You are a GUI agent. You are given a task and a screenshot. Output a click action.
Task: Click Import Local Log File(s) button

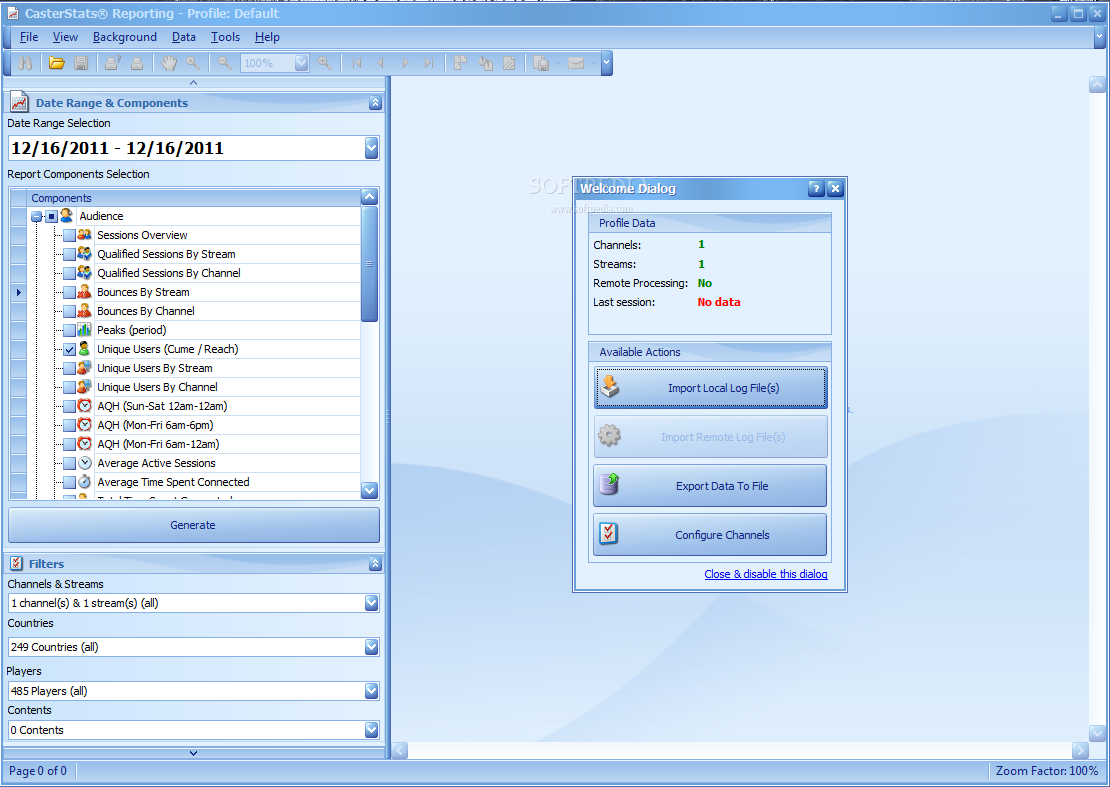pos(710,388)
